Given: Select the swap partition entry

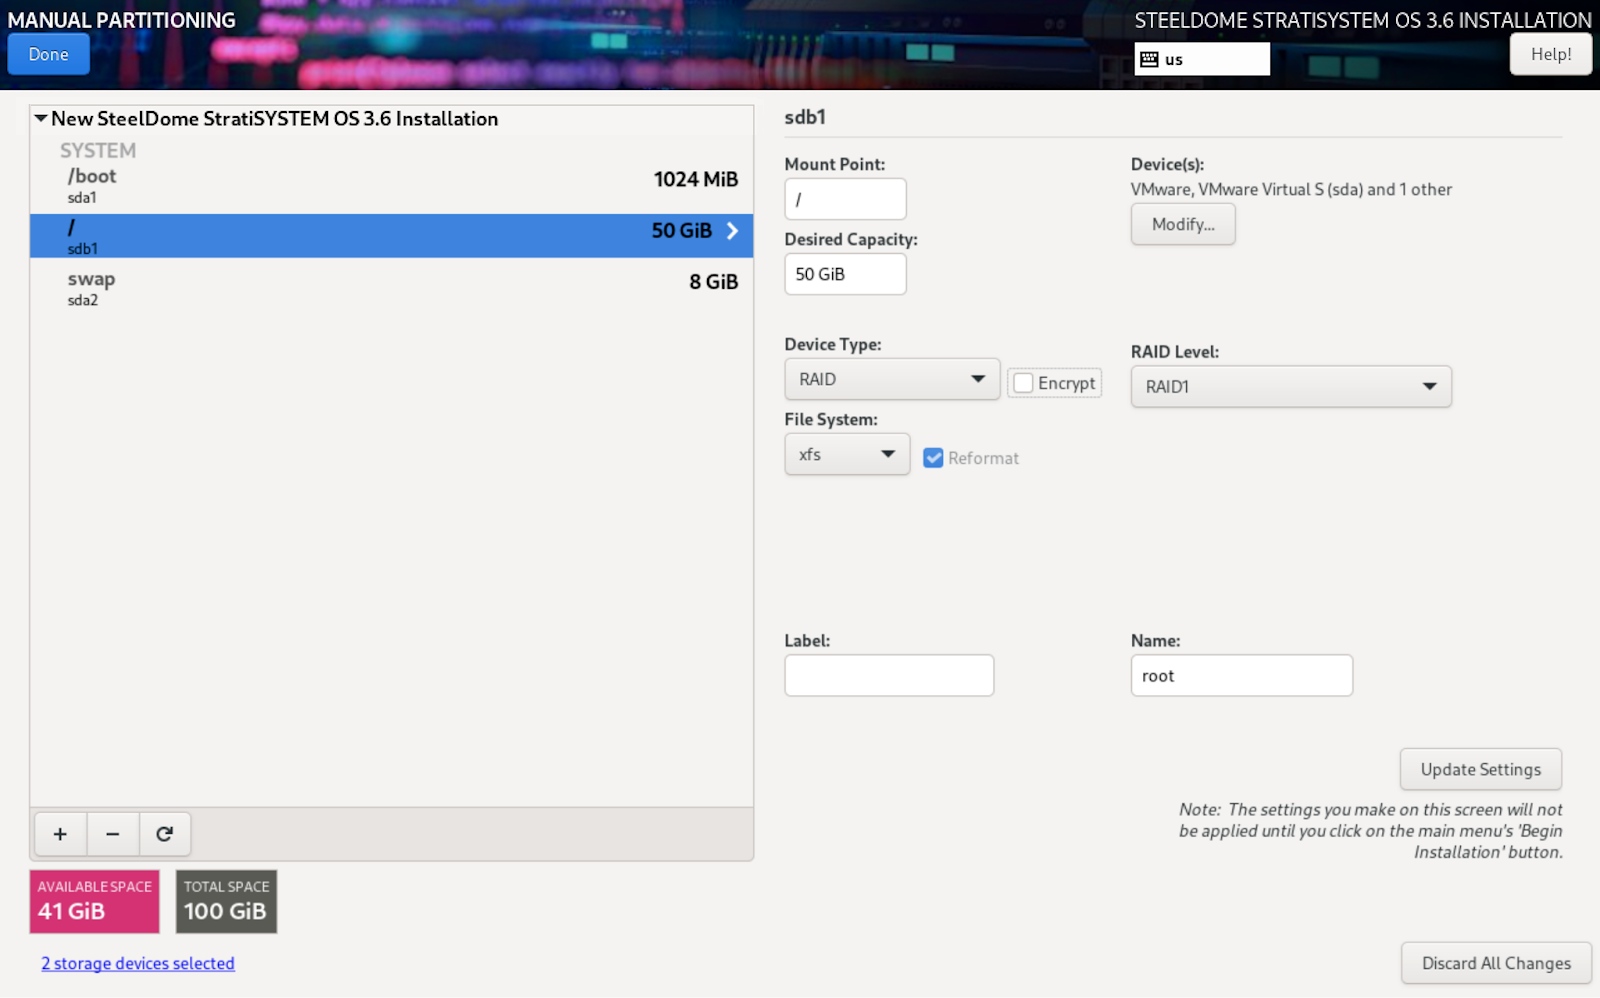Looking at the screenshot, I should (391, 288).
